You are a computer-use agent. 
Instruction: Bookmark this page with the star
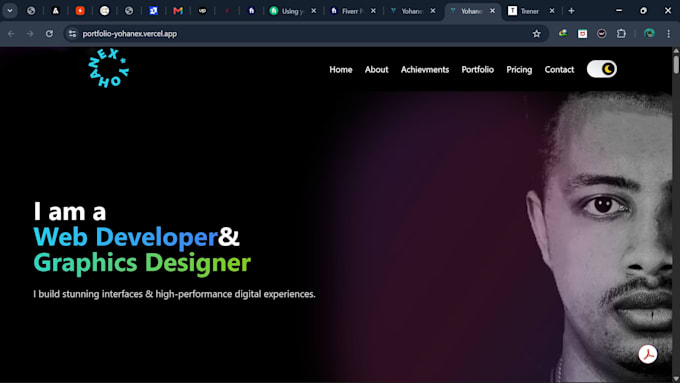tap(536, 34)
